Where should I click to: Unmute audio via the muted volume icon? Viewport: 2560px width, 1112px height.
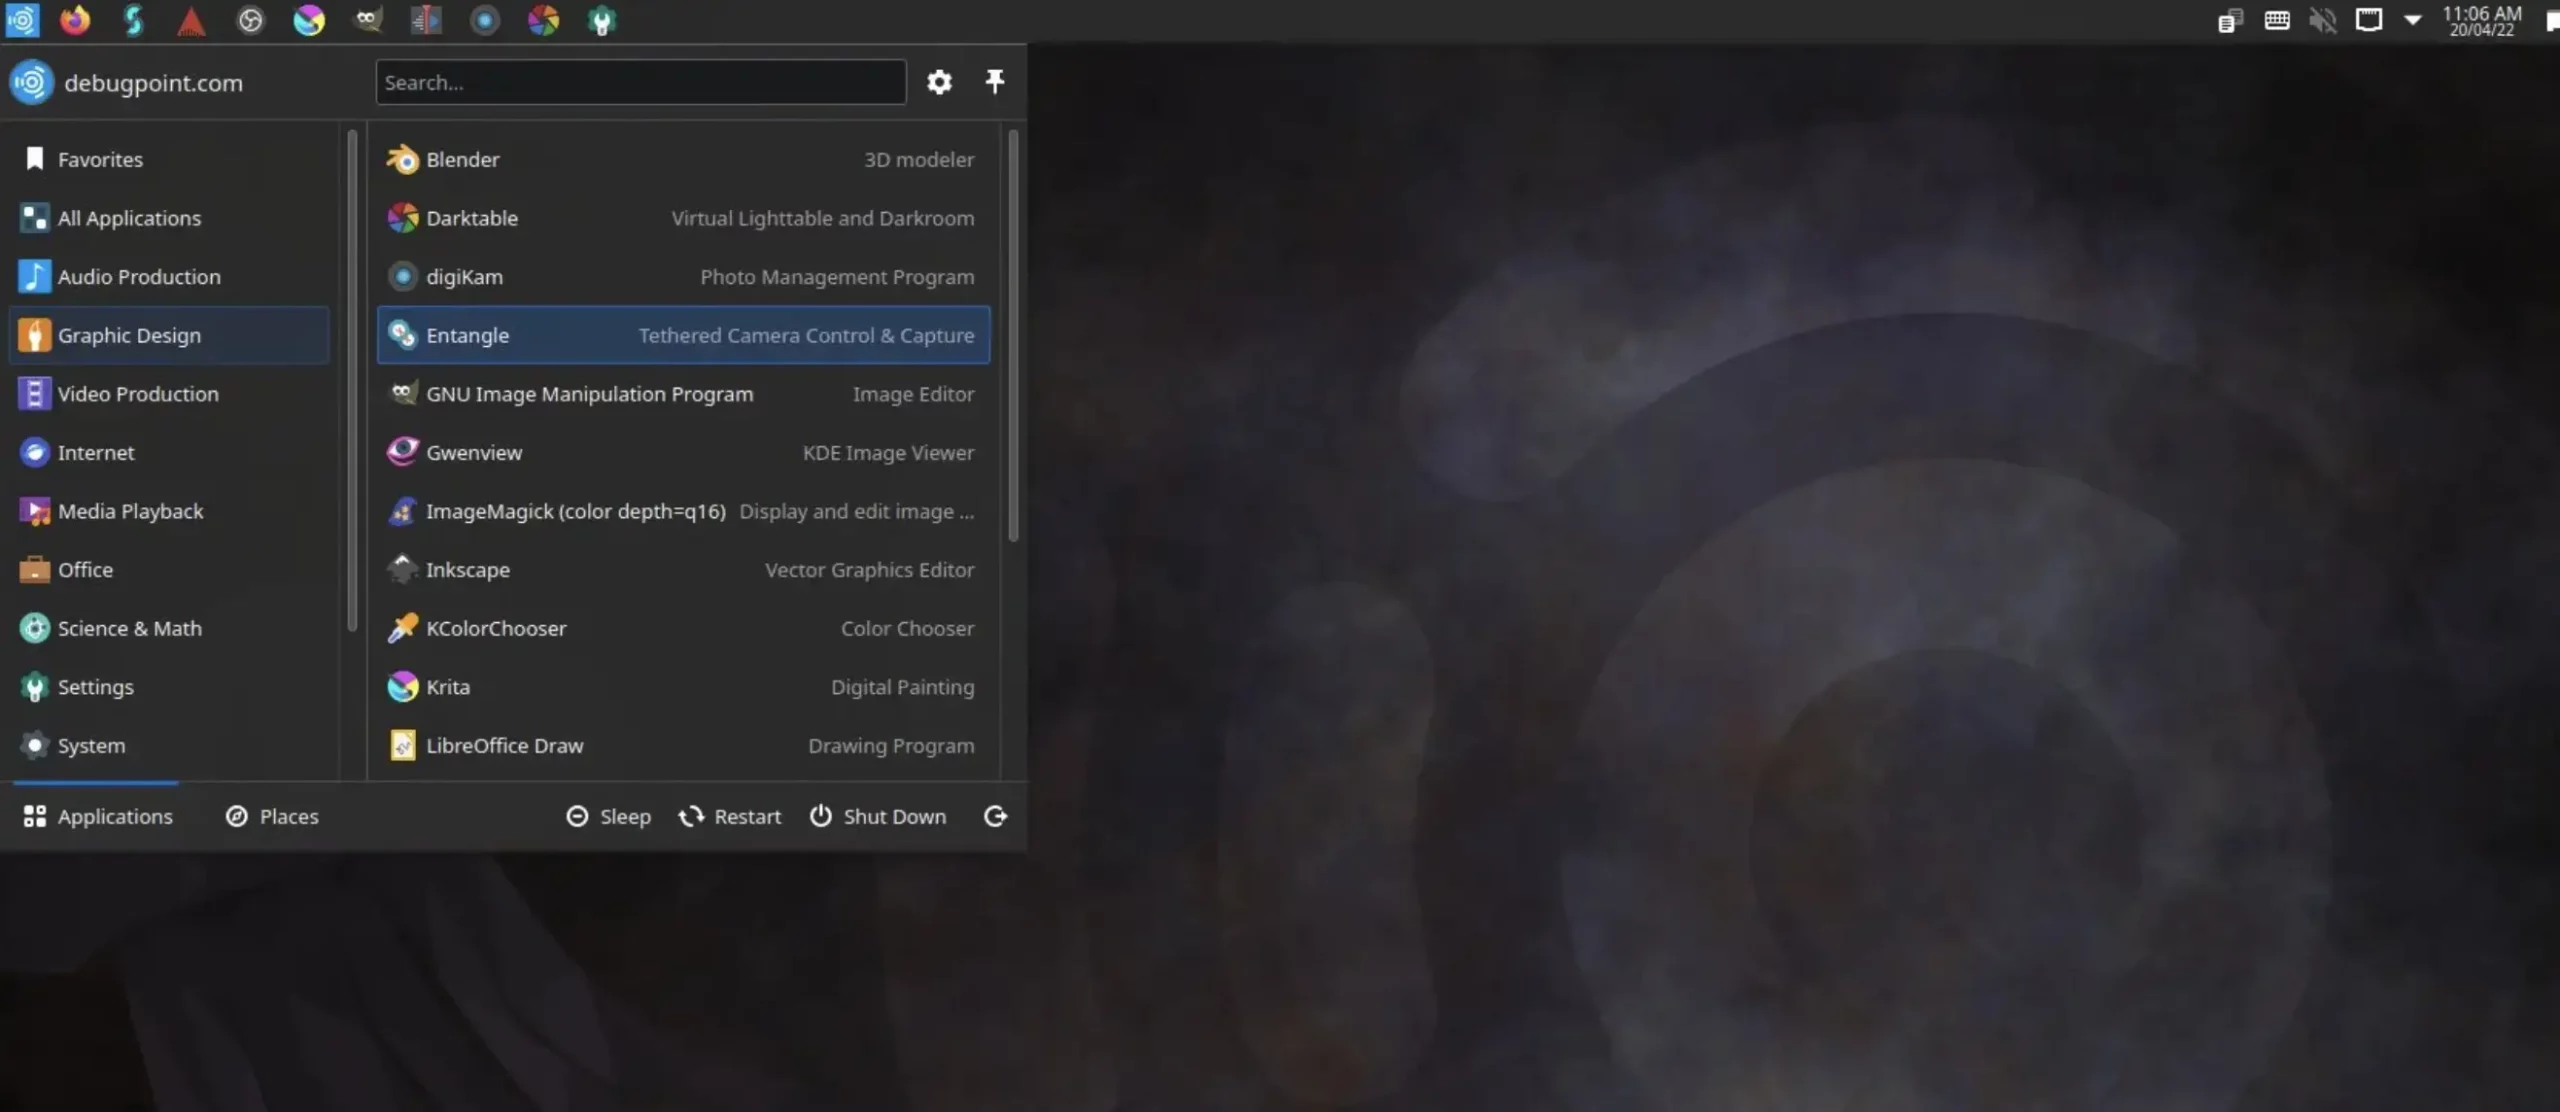(x=2322, y=20)
